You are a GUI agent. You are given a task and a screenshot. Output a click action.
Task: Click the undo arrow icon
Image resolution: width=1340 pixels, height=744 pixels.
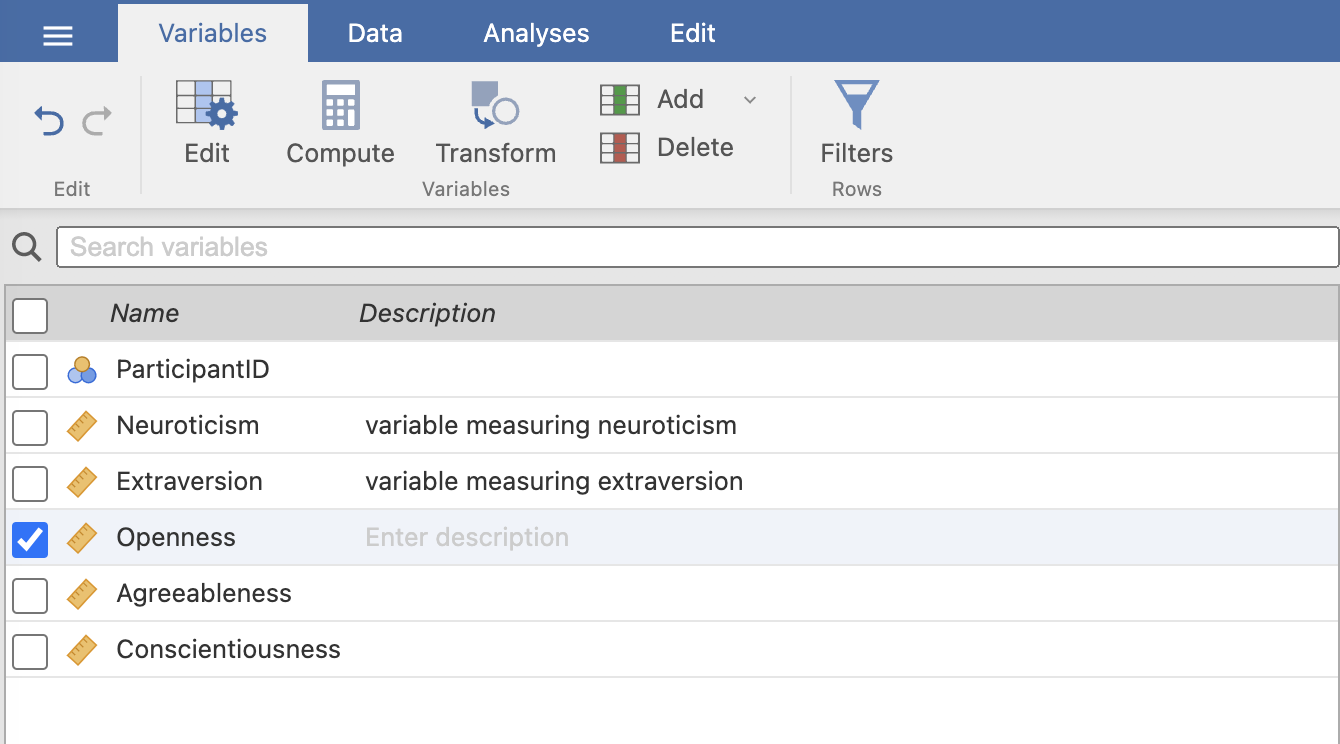(x=48, y=122)
